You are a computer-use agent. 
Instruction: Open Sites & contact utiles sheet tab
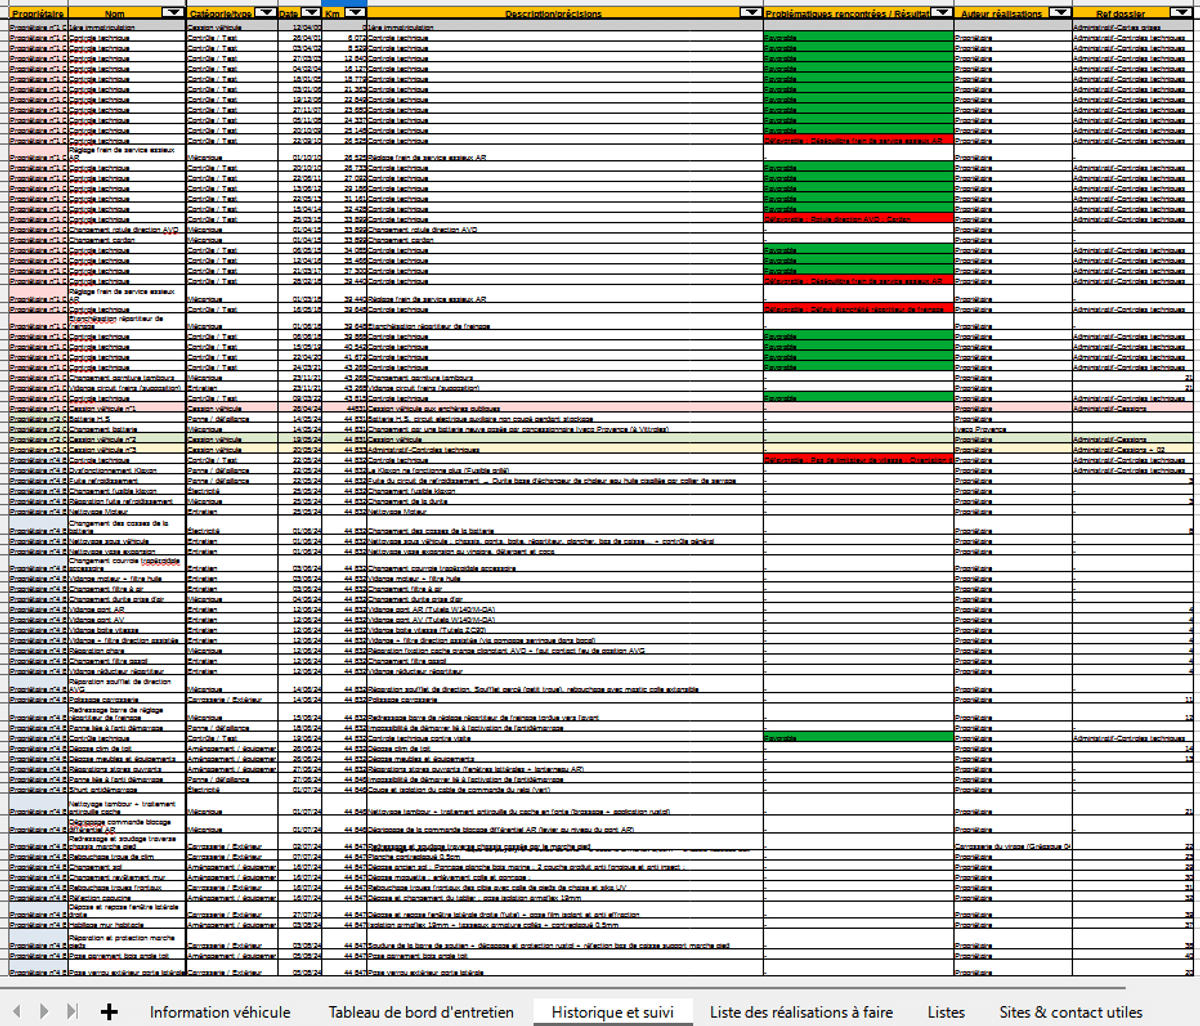click(1071, 1012)
